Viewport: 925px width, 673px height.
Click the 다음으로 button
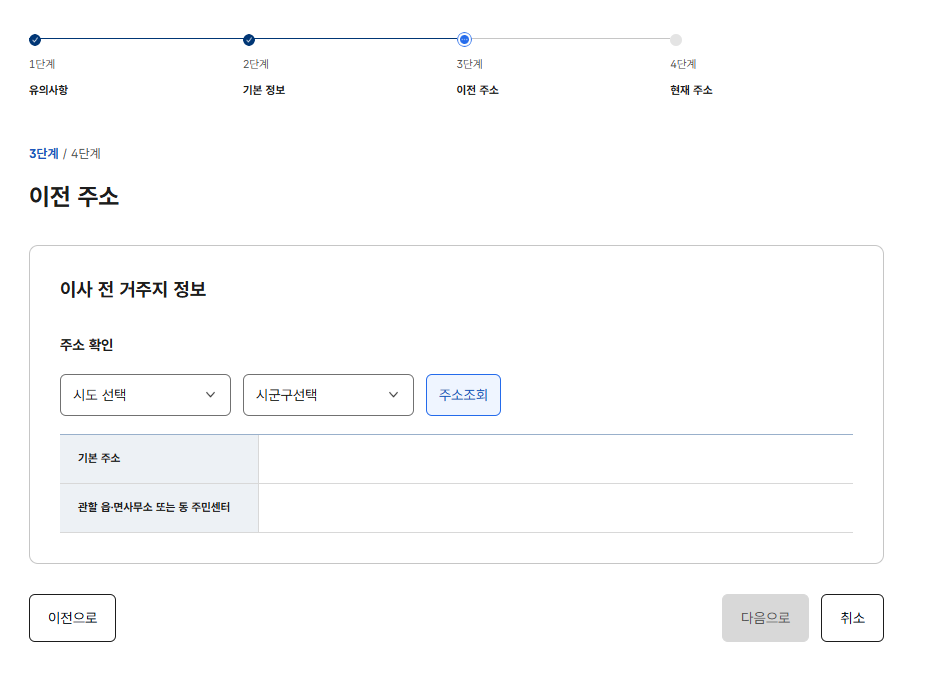click(x=765, y=618)
